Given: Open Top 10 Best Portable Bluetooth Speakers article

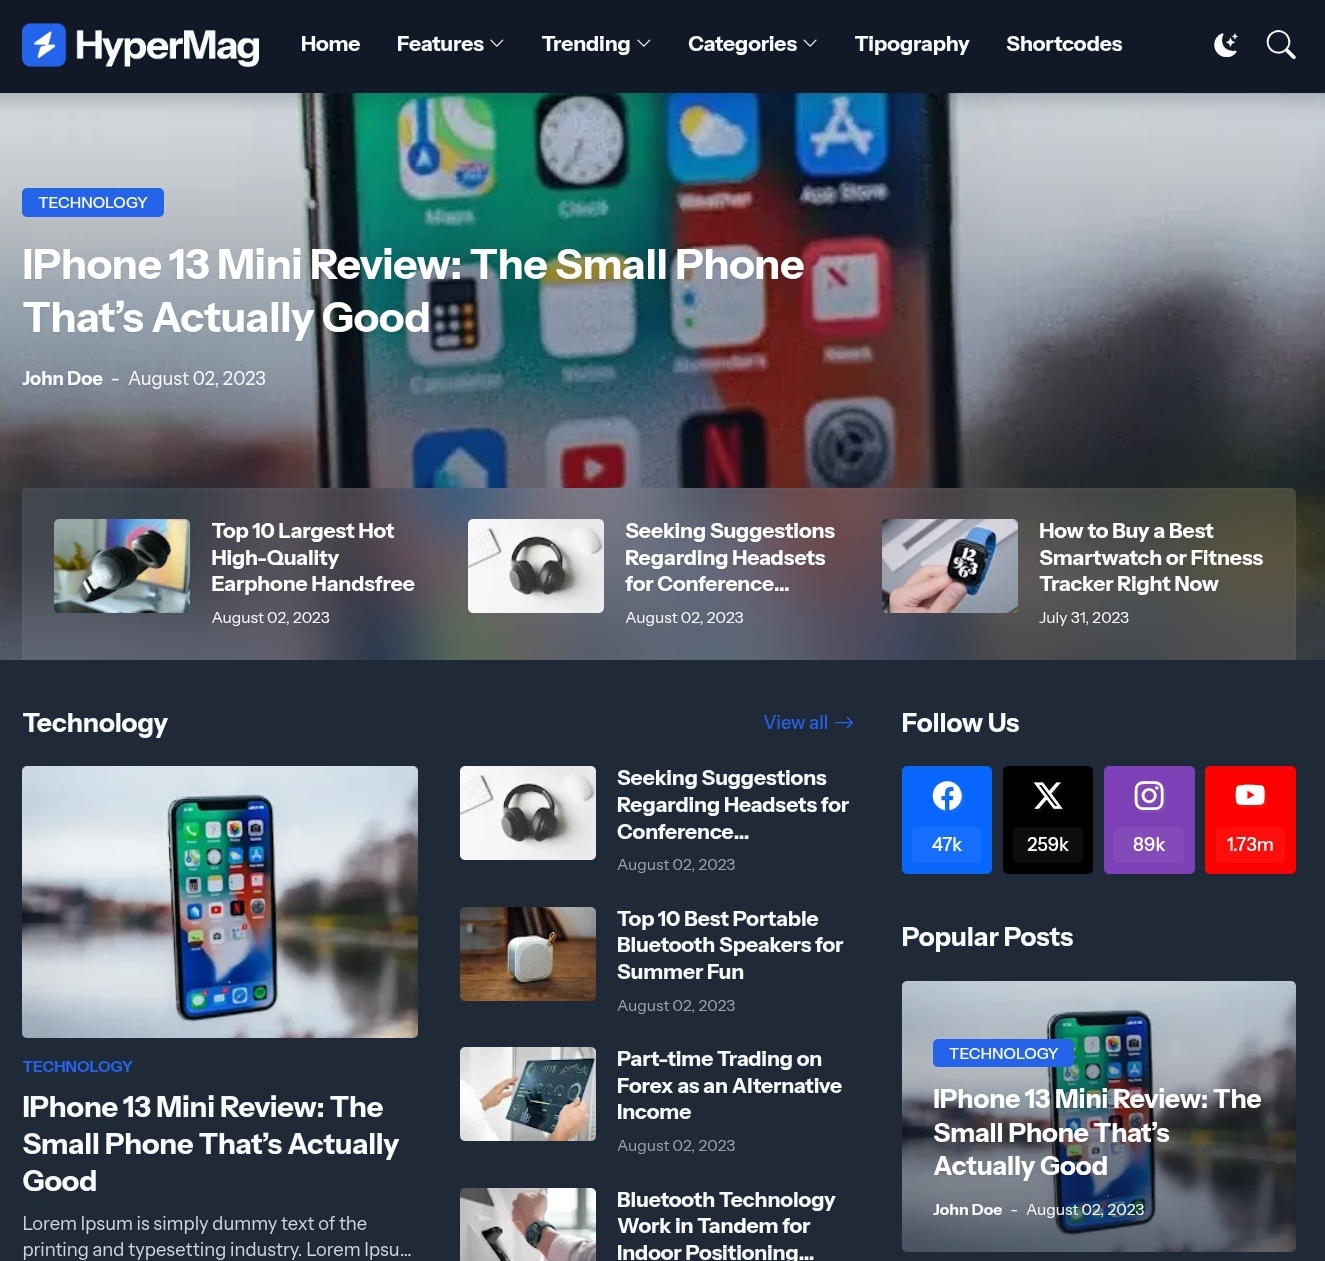Looking at the screenshot, I should pyautogui.click(x=730, y=945).
